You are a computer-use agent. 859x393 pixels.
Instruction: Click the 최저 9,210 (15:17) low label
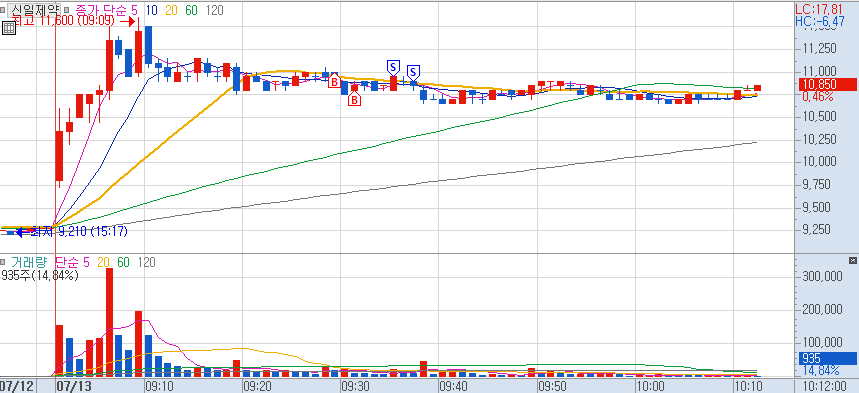click(x=79, y=232)
